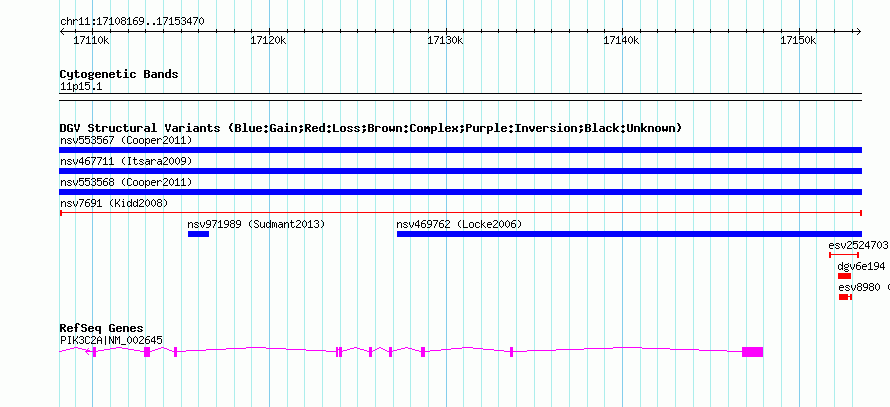This screenshot has height=407, width=890.
Task: Open the RefSeq Genes track title
Action: point(102,329)
